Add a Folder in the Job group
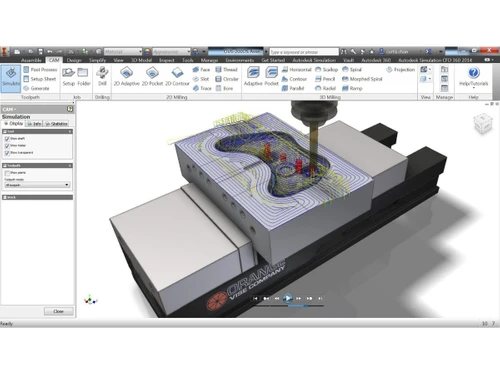The image size is (500, 375). tap(84, 77)
